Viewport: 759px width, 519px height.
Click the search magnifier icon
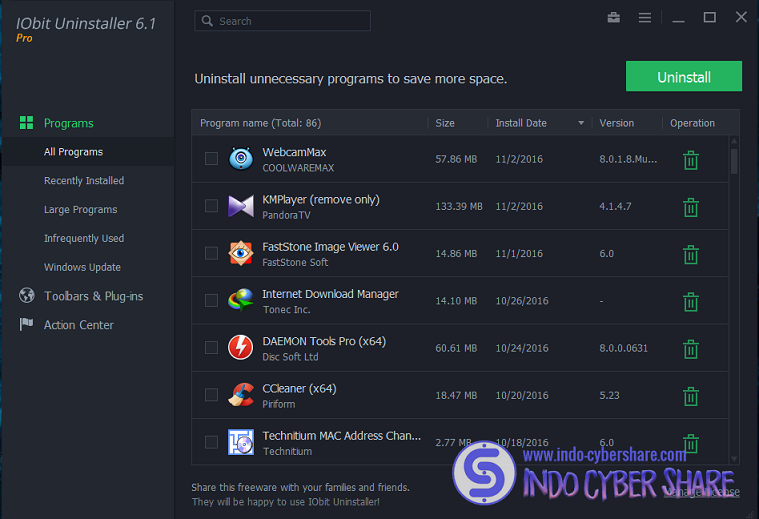click(x=207, y=21)
